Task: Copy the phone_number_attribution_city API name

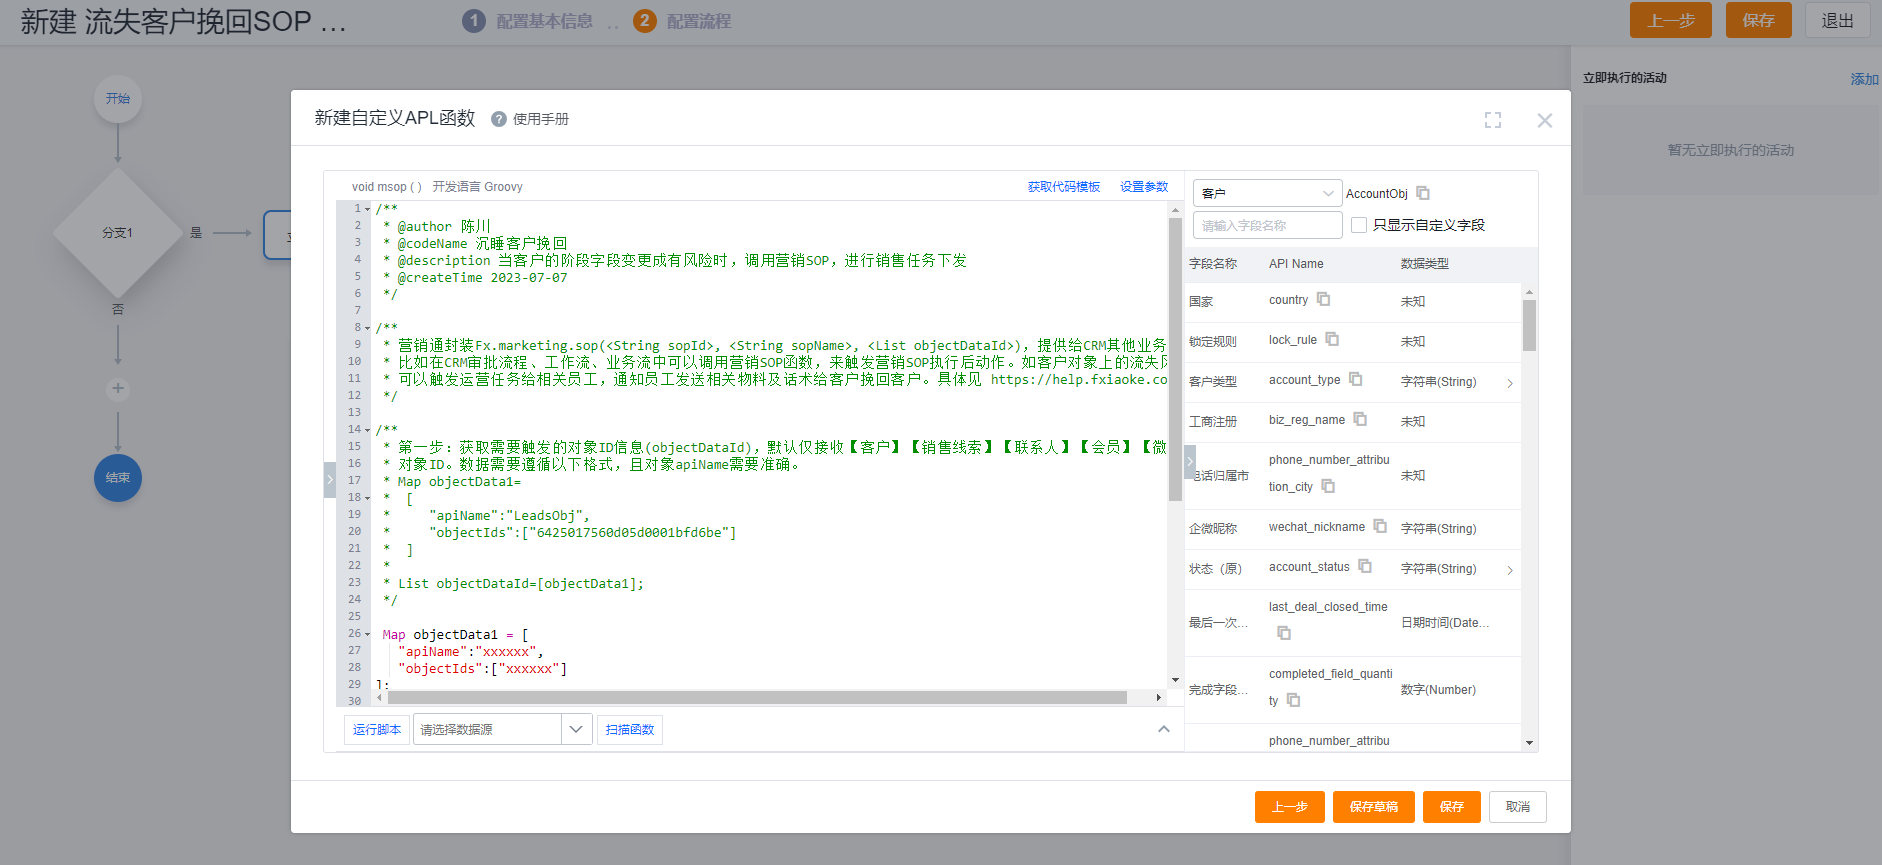Action: coord(1328,486)
